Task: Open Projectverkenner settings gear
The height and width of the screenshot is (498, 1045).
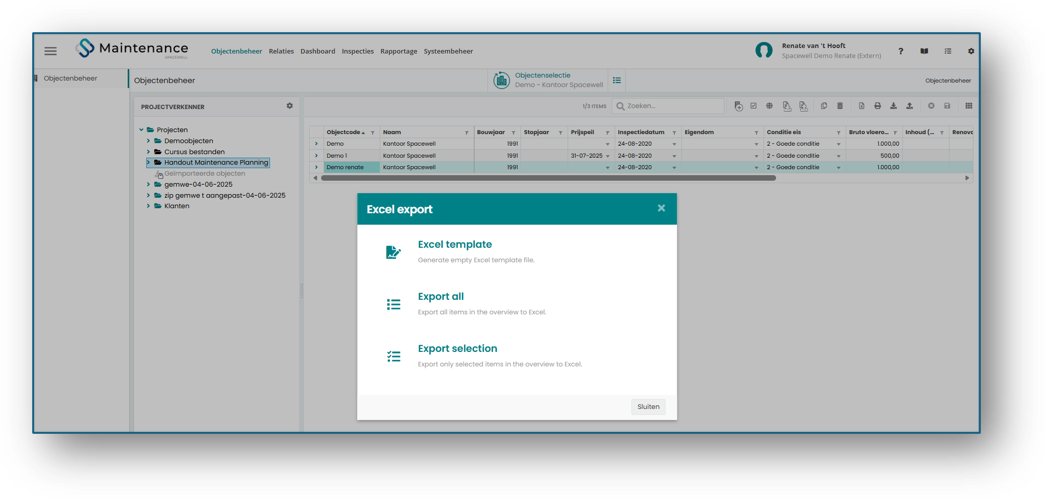Action: (289, 106)
